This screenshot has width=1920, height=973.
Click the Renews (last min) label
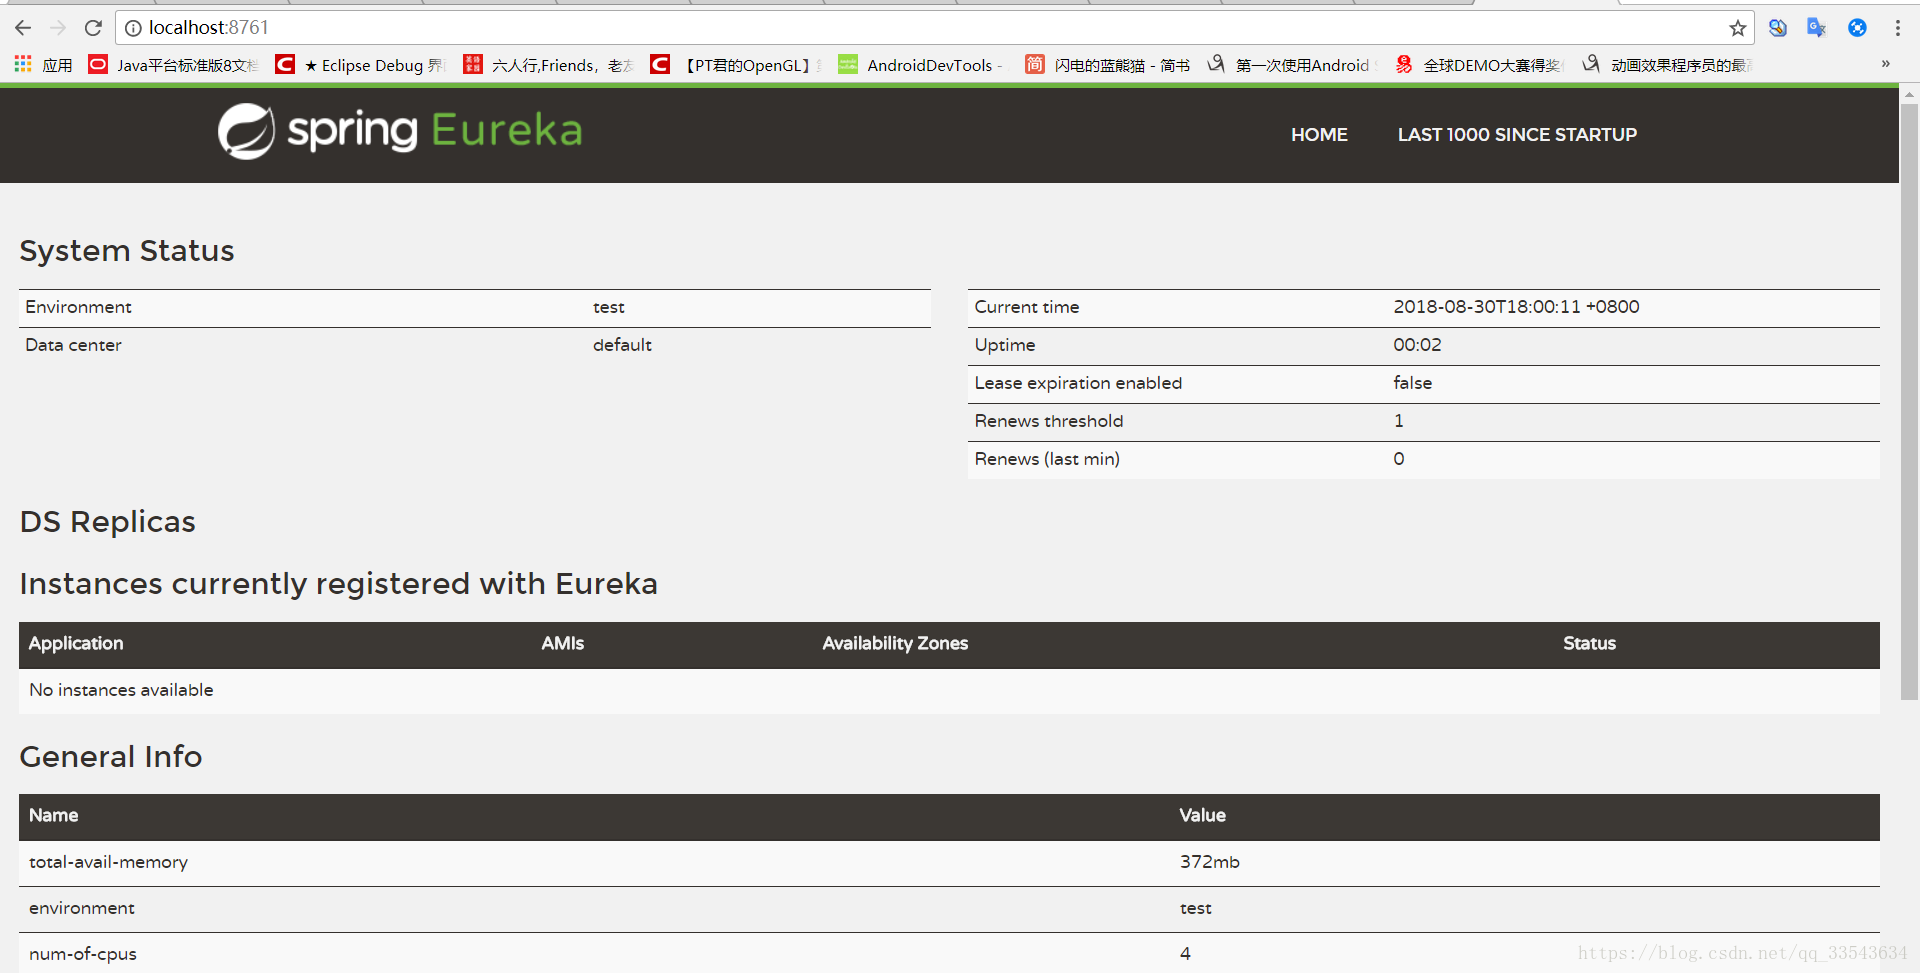click(1047, 459)
